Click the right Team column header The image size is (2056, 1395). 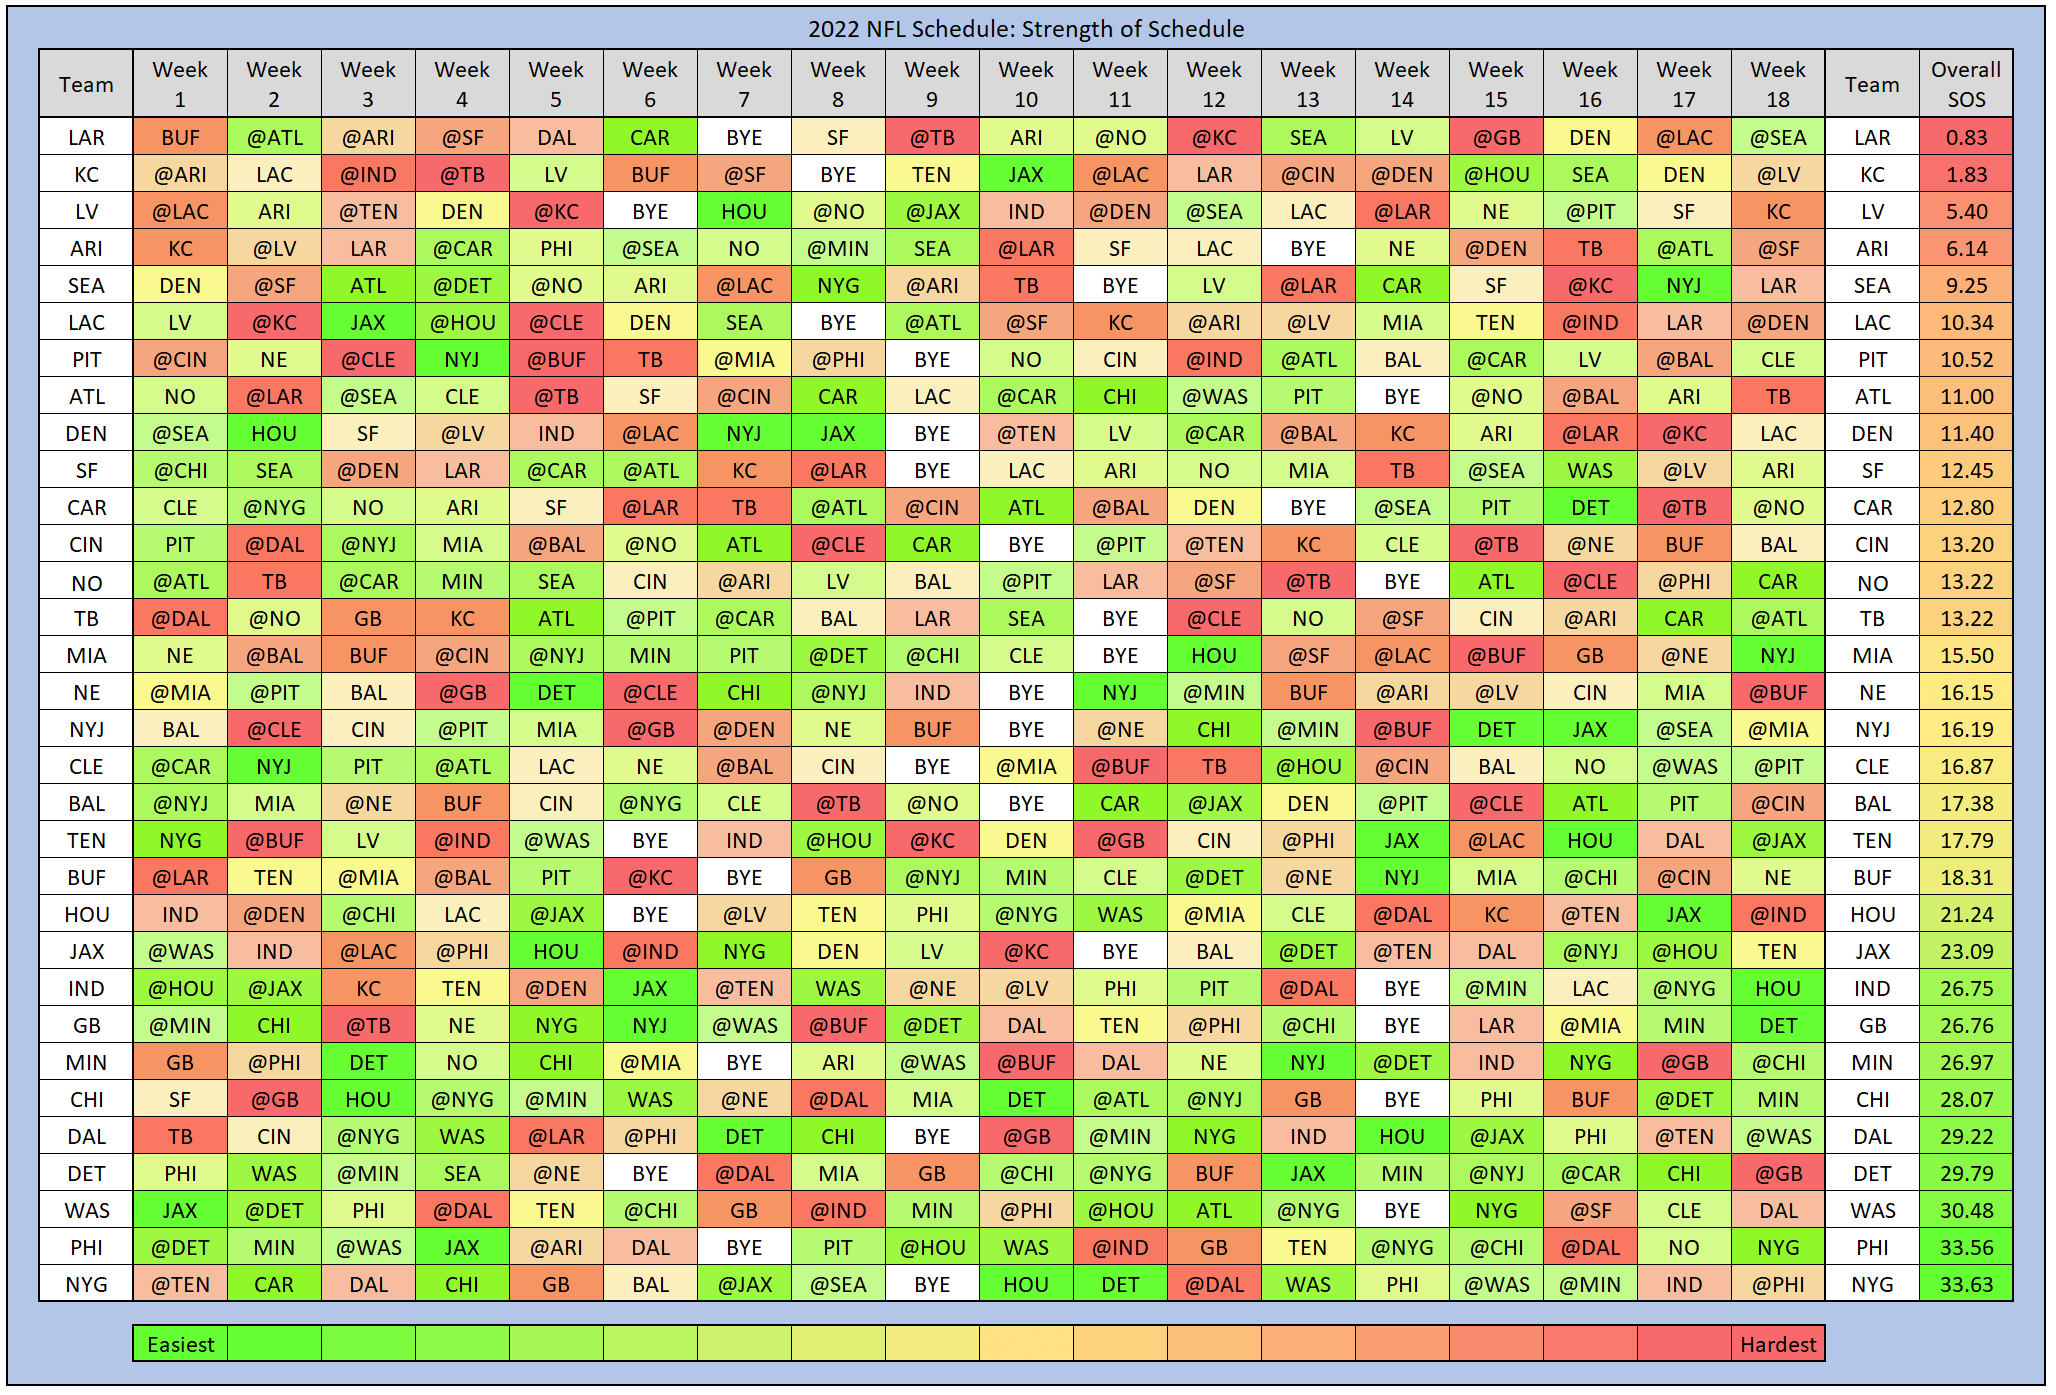[x=1872, y=84]
